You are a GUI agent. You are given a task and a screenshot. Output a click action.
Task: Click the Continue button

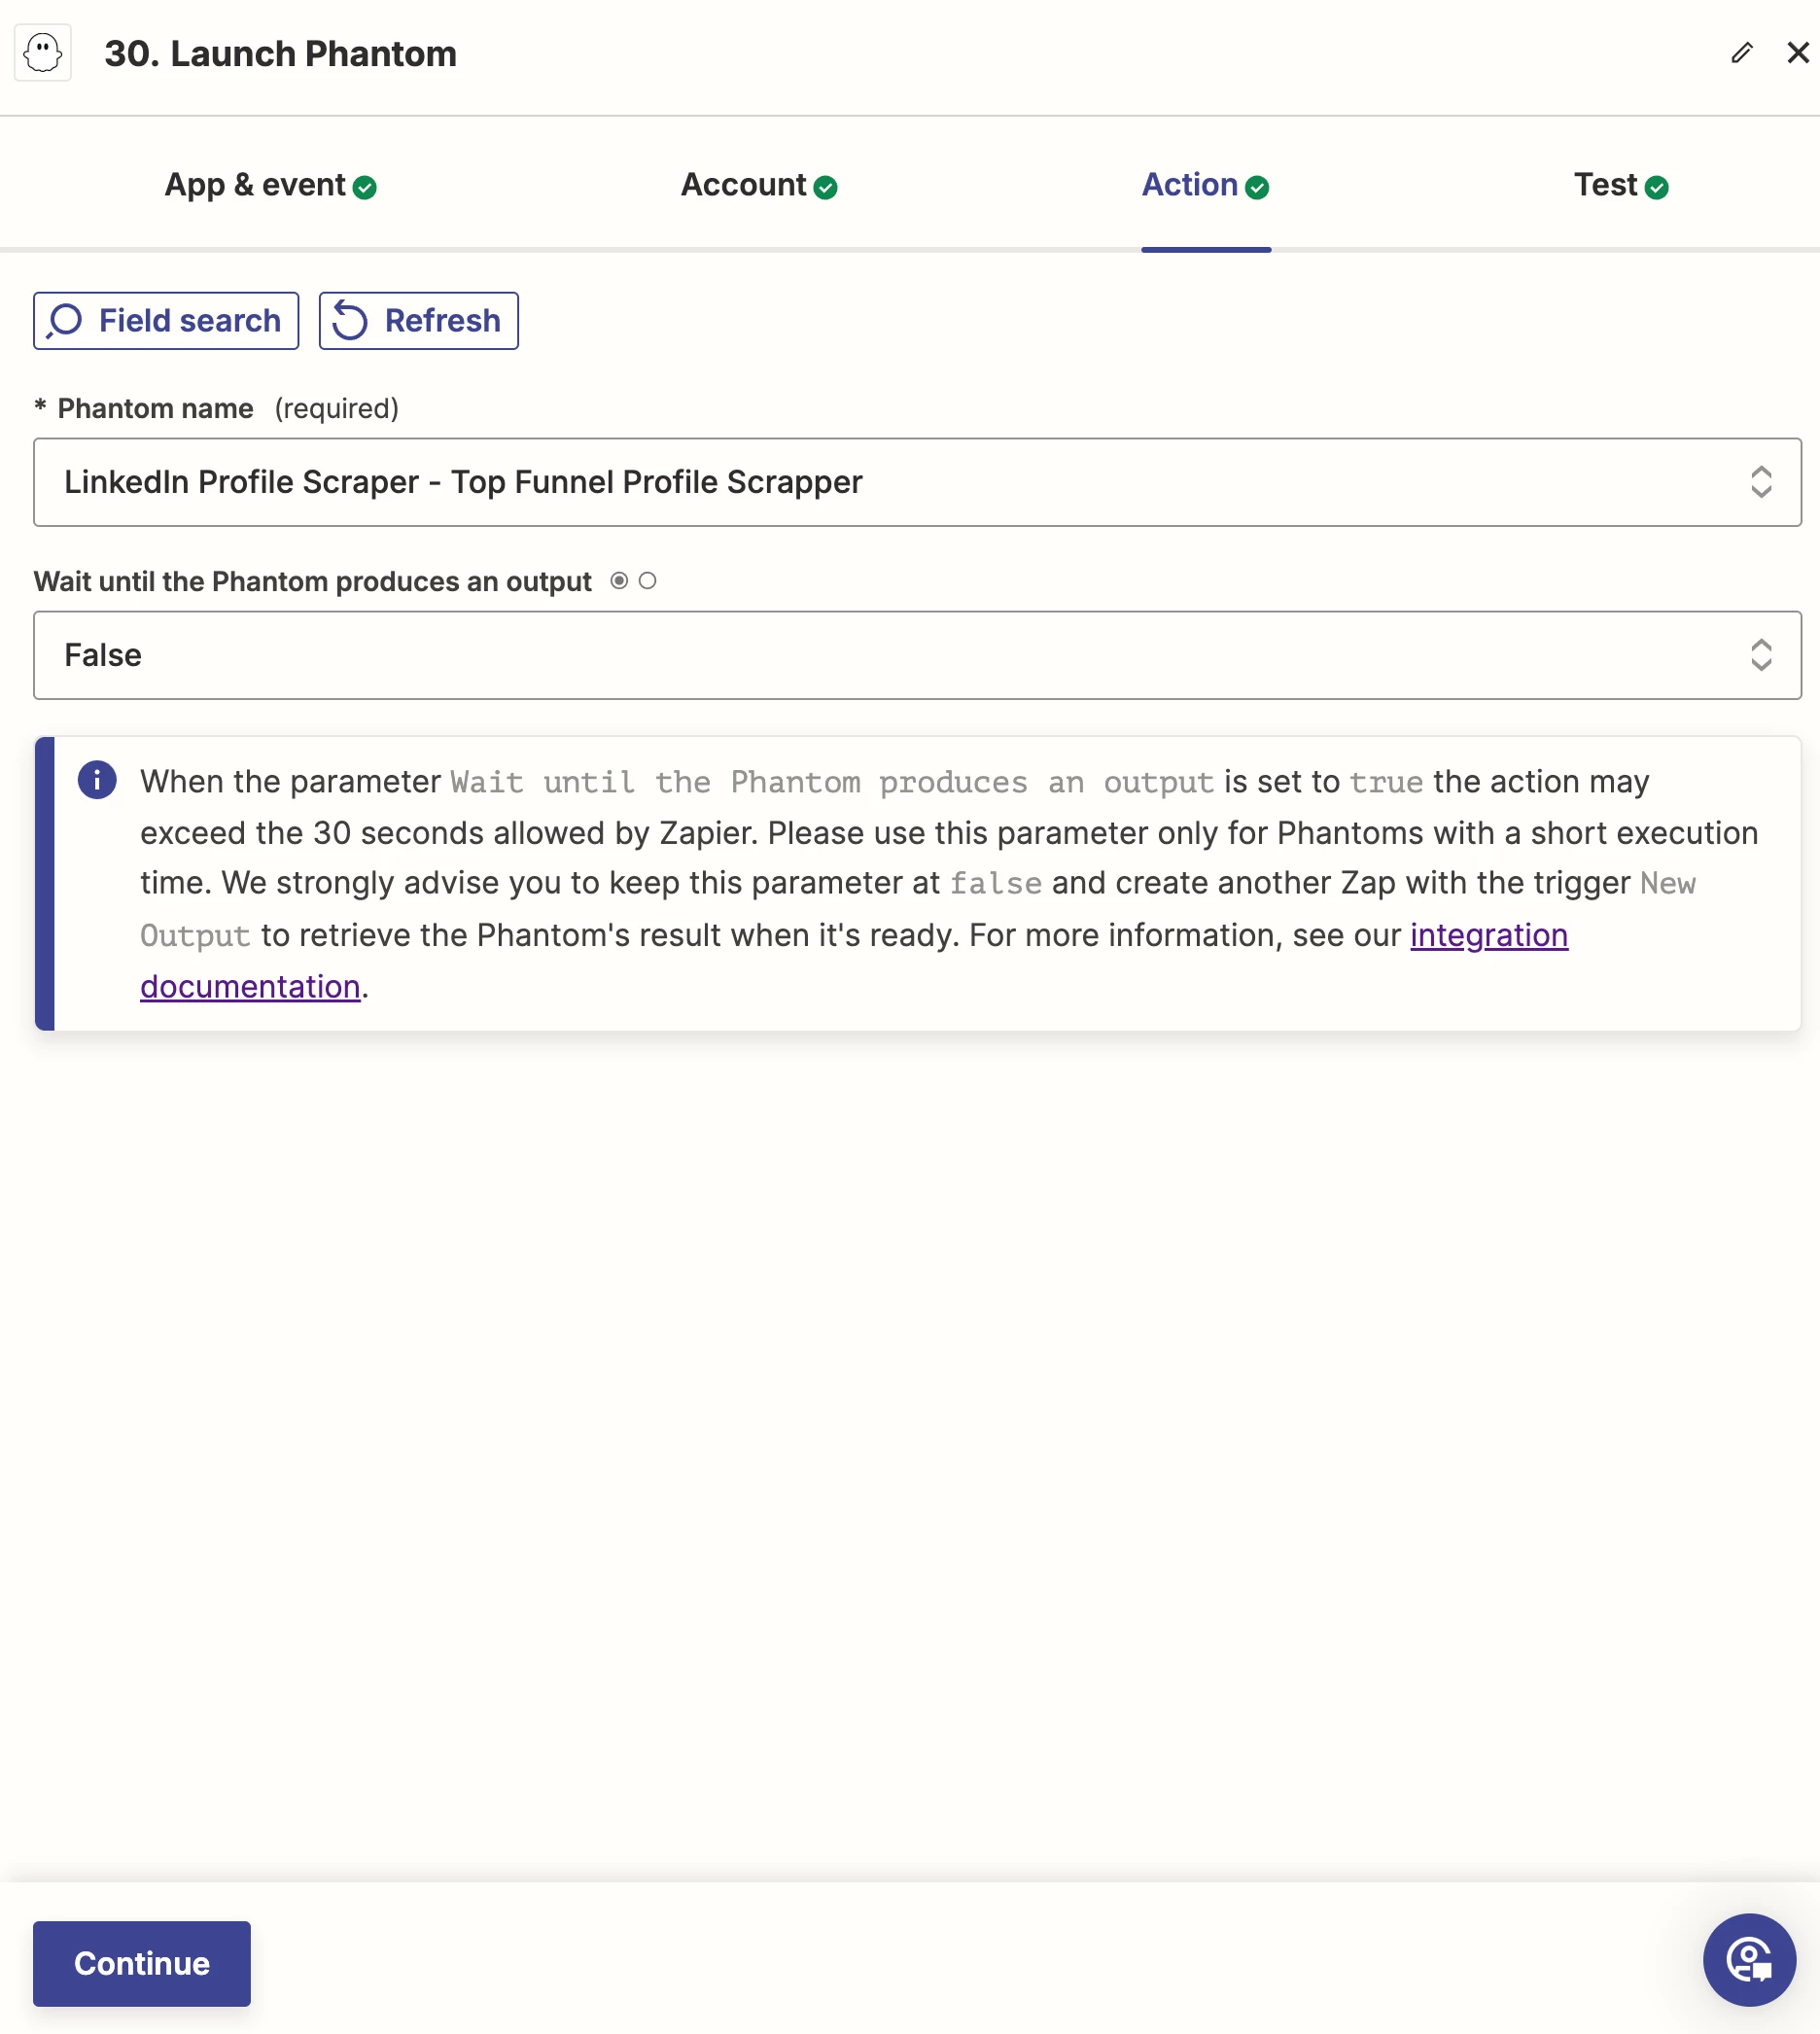click(x=142, y=1963)
